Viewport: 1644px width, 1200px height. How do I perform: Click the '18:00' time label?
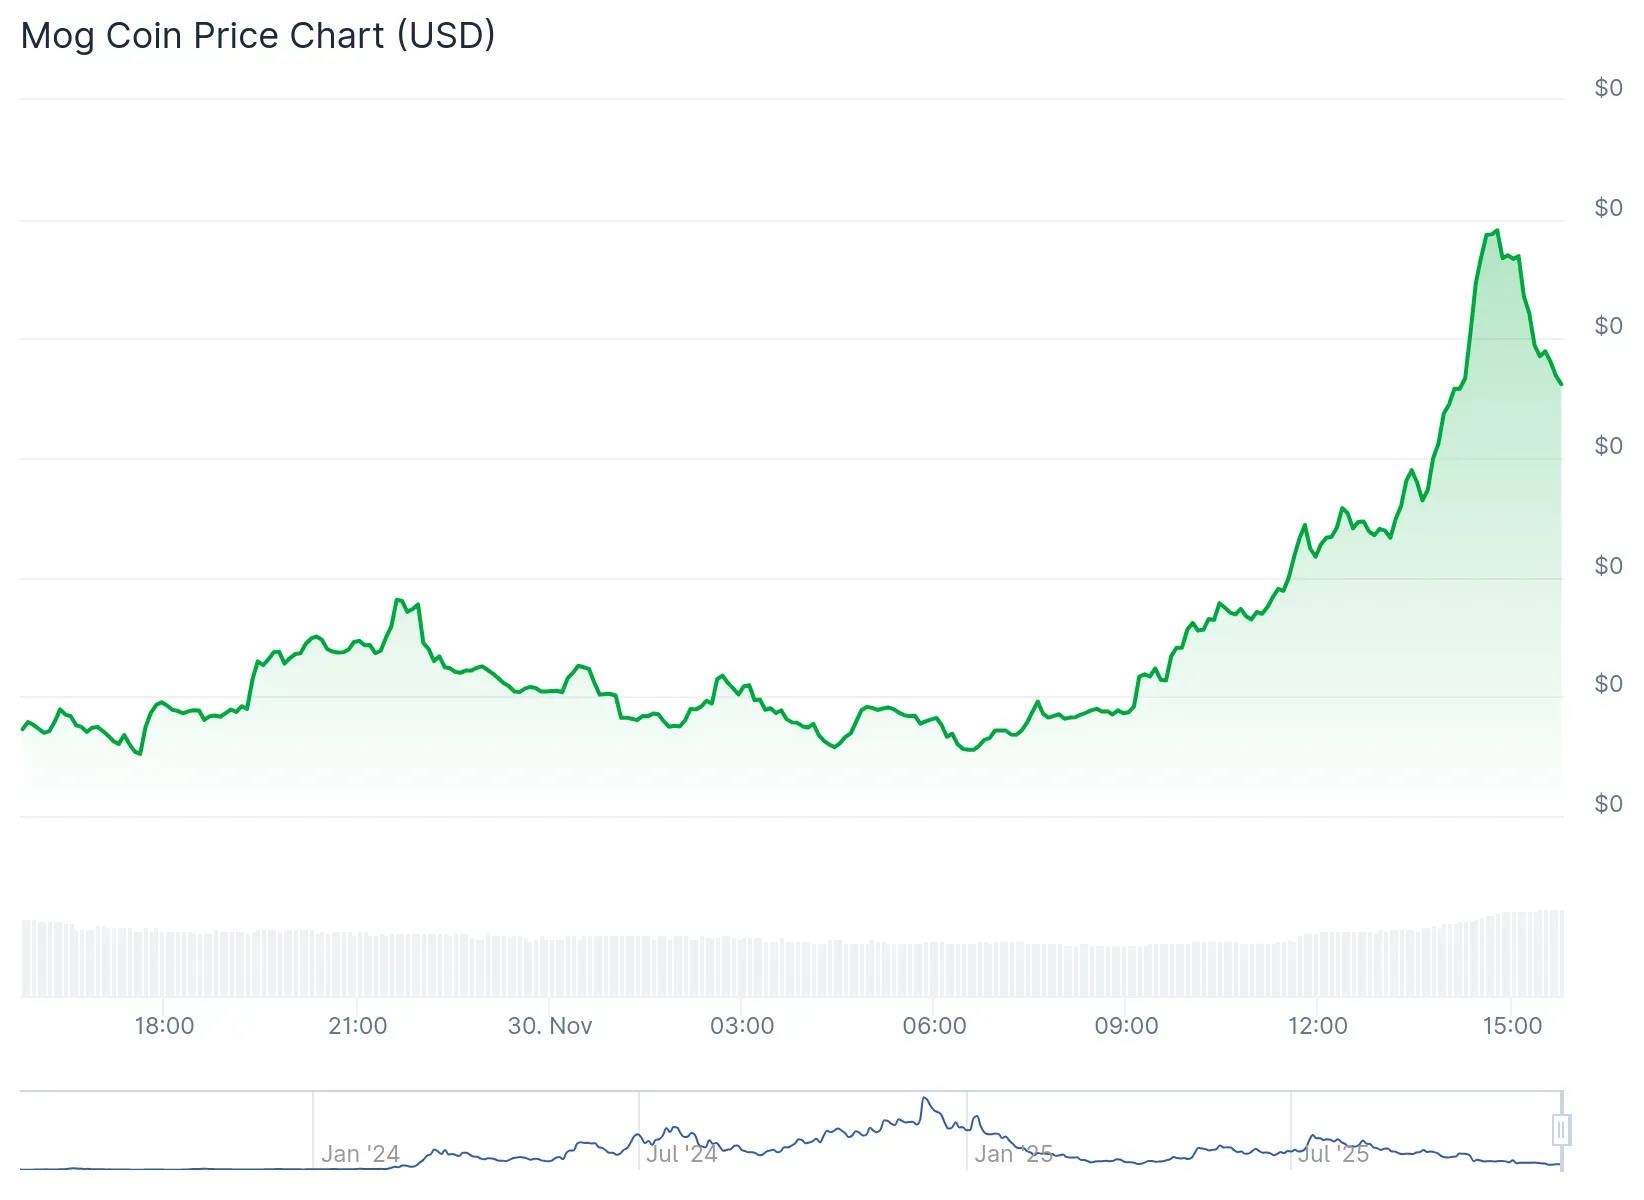pyautogui.click(x=166, y=1025)
